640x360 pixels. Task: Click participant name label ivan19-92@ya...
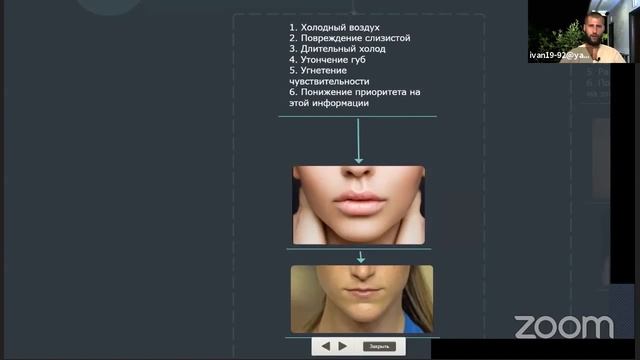click(x=559, y=56)
